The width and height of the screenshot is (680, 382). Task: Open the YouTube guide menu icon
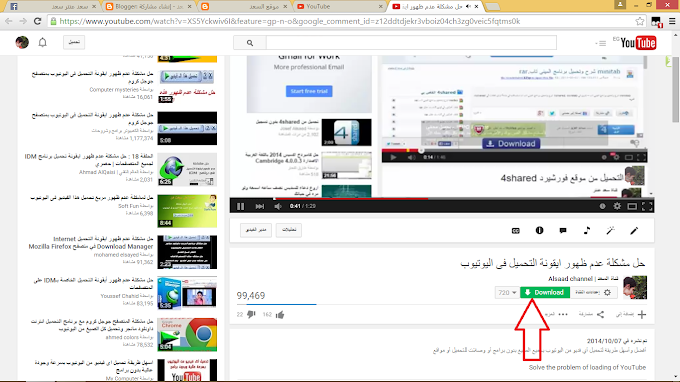601,43
